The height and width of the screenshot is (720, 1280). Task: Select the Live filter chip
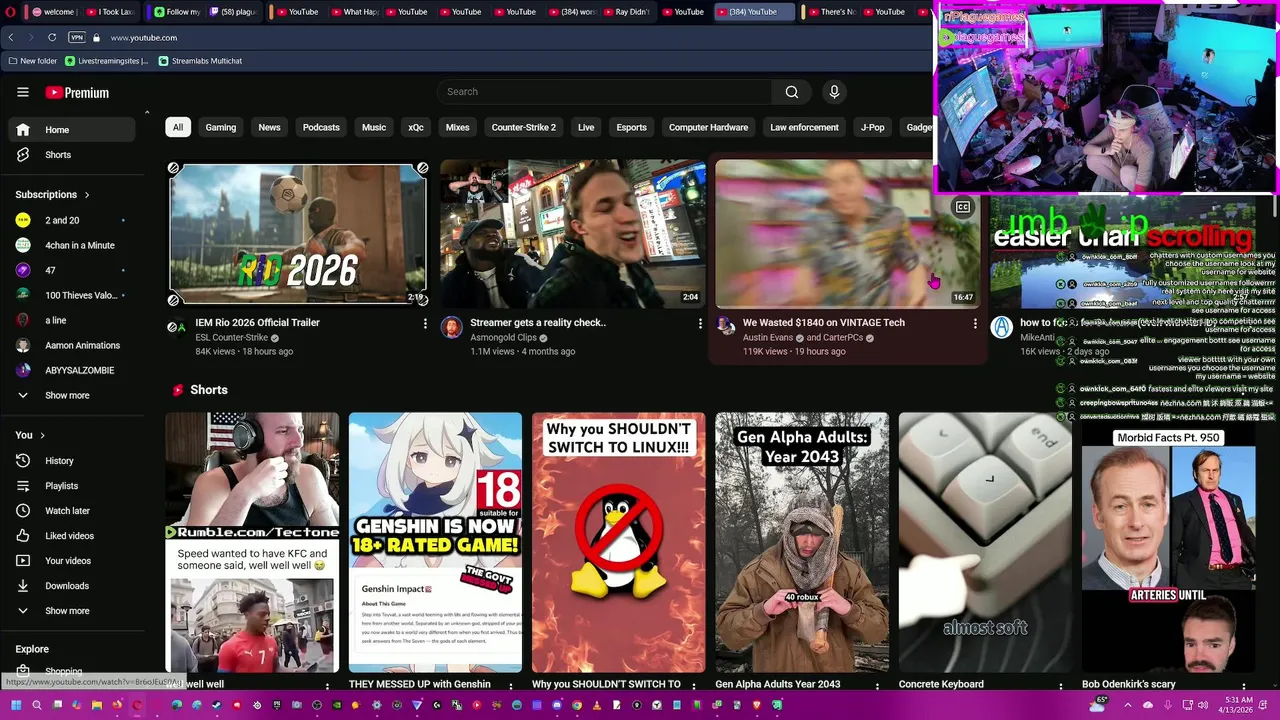click(x=586, y=127)
